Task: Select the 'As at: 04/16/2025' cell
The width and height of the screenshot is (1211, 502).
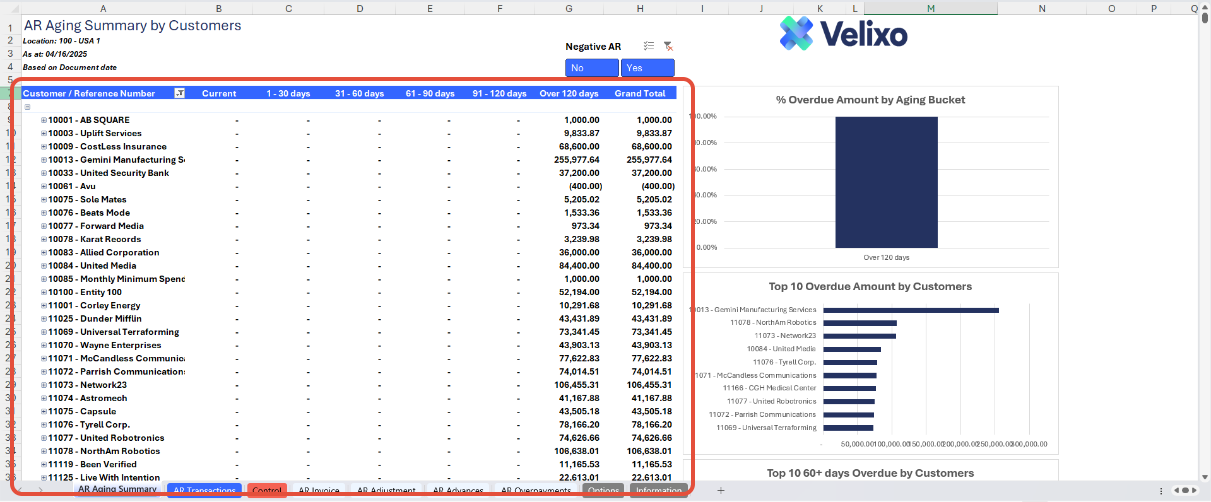Action: tap(55, 54)
